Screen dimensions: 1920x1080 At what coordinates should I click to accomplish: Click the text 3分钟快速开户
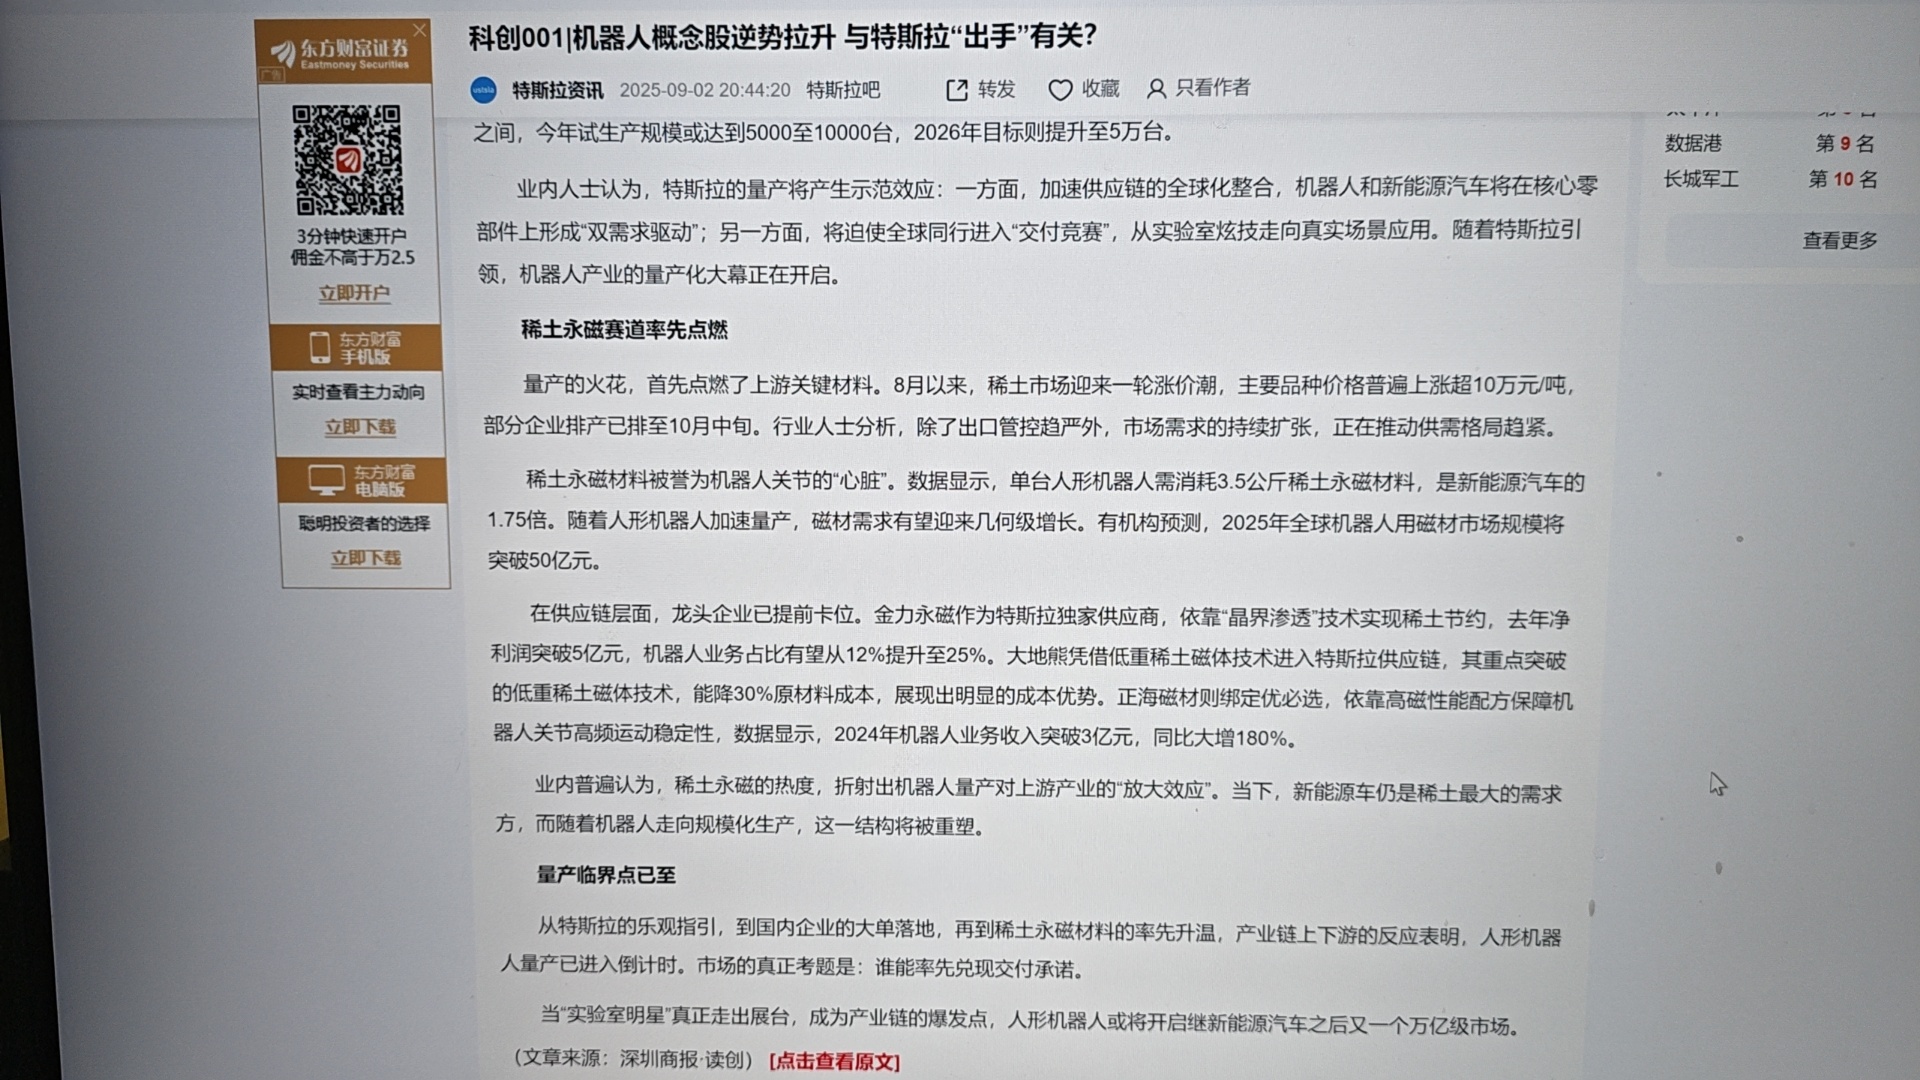(351, 236)
